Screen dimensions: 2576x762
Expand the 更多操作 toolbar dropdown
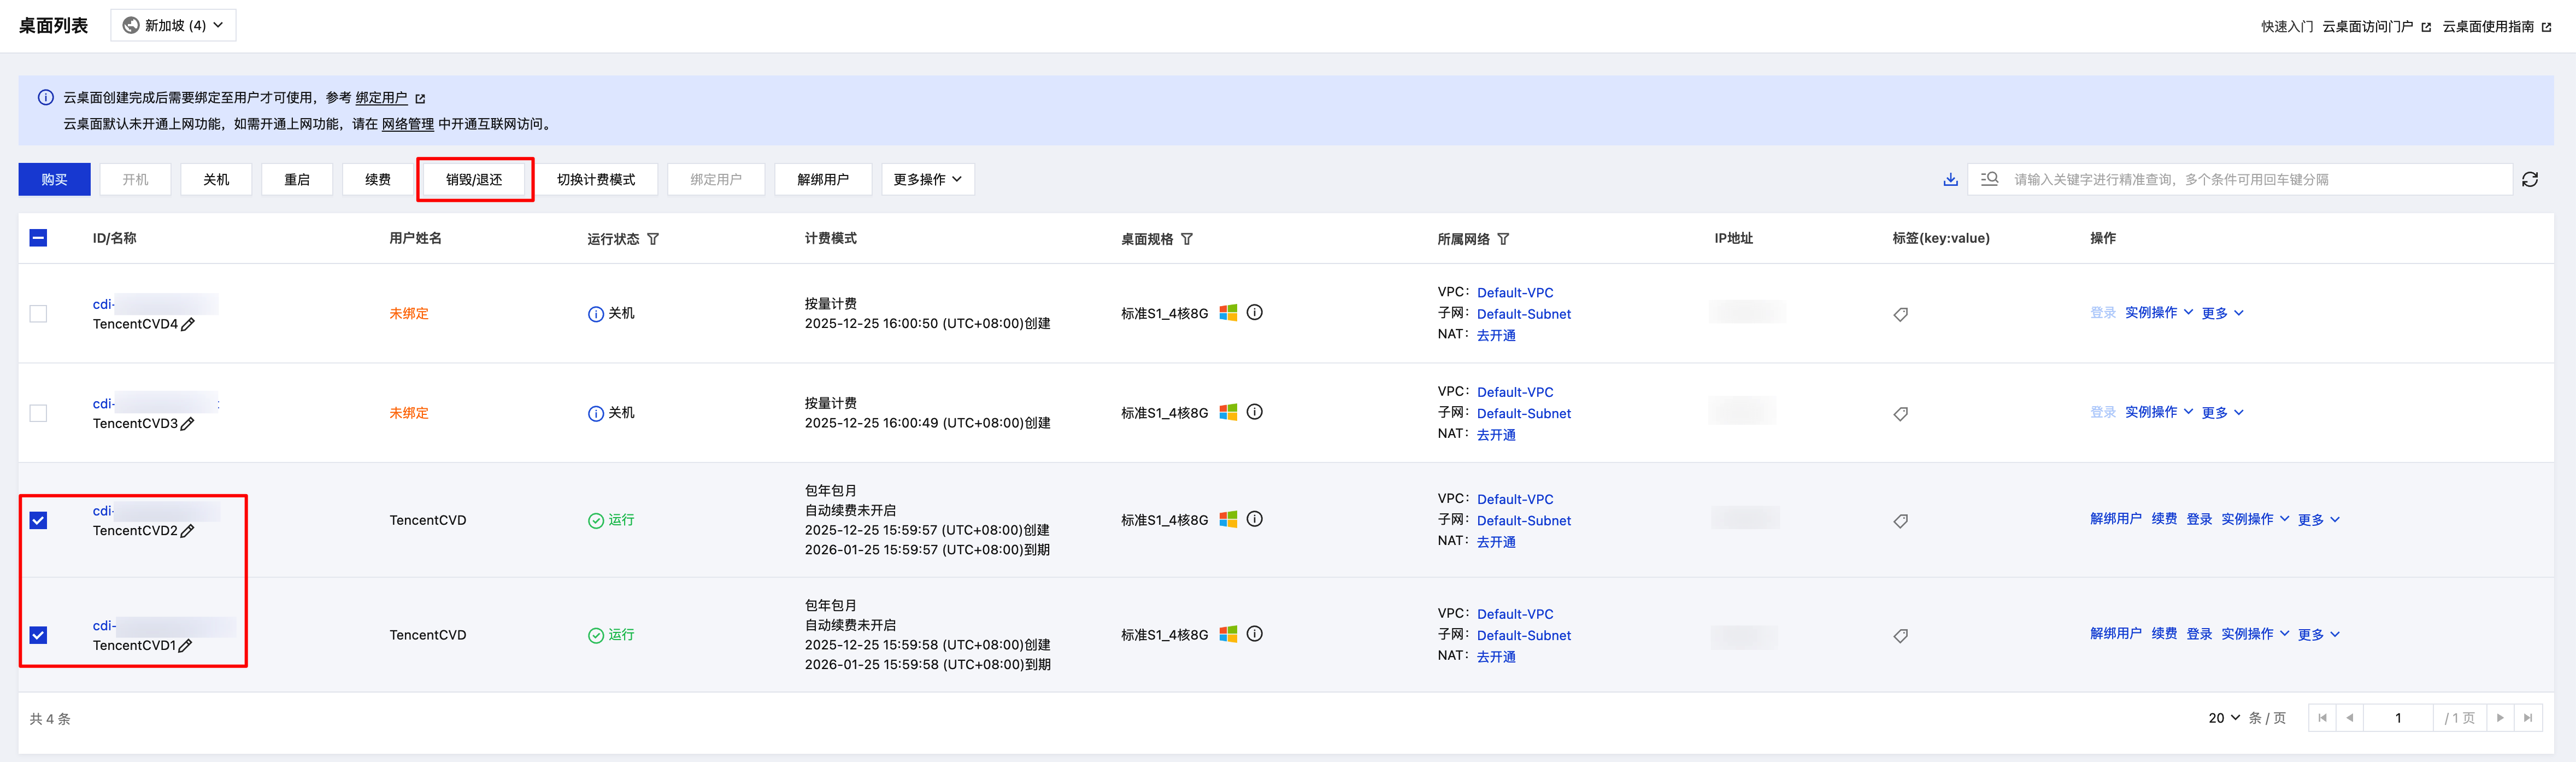(927, 180)
